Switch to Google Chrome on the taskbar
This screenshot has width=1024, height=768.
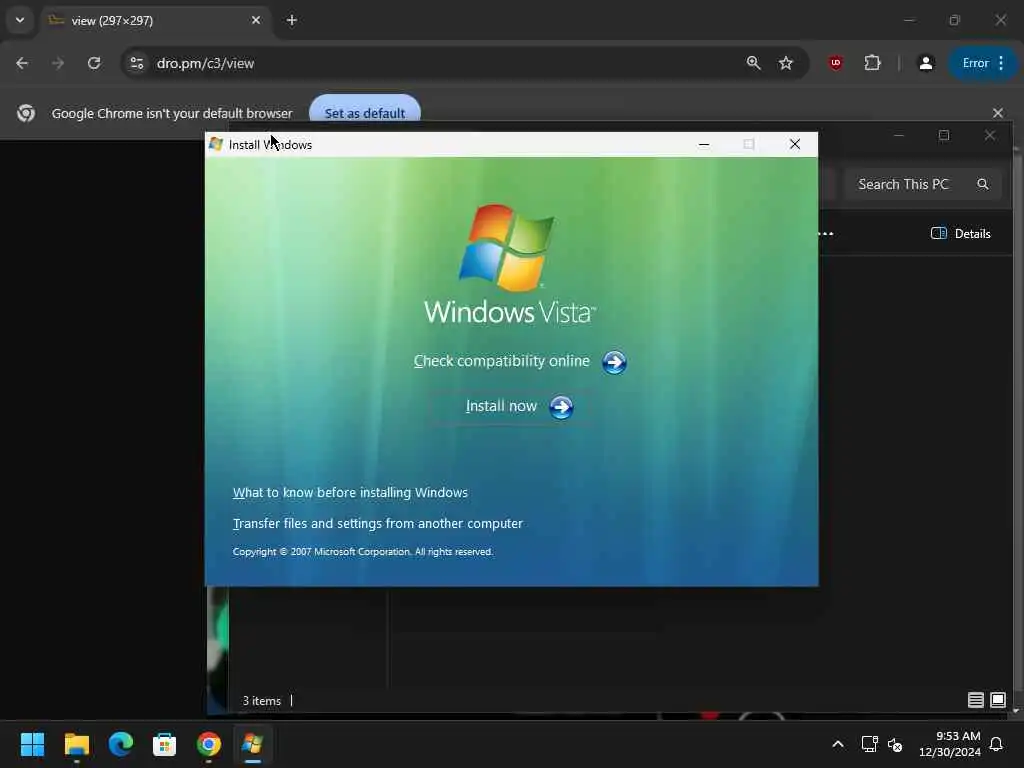pos(208,744)
